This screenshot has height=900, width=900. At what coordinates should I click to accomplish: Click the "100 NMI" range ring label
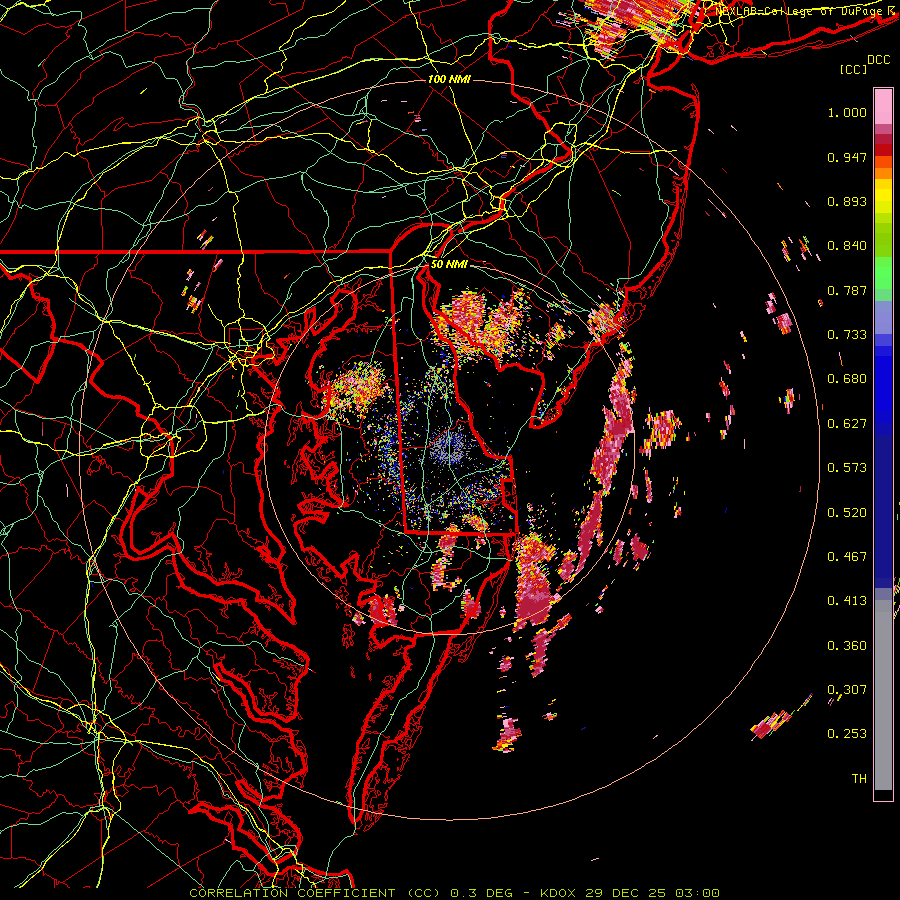click(449, 79)
